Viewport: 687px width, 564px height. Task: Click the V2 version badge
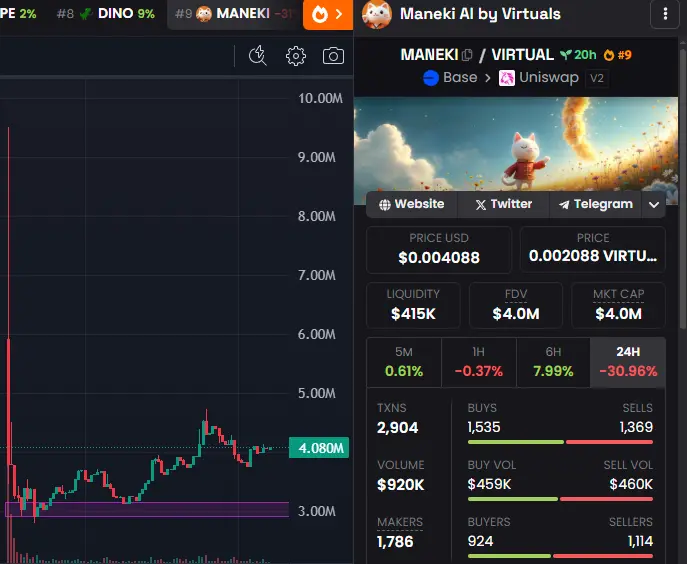(597, 78)
